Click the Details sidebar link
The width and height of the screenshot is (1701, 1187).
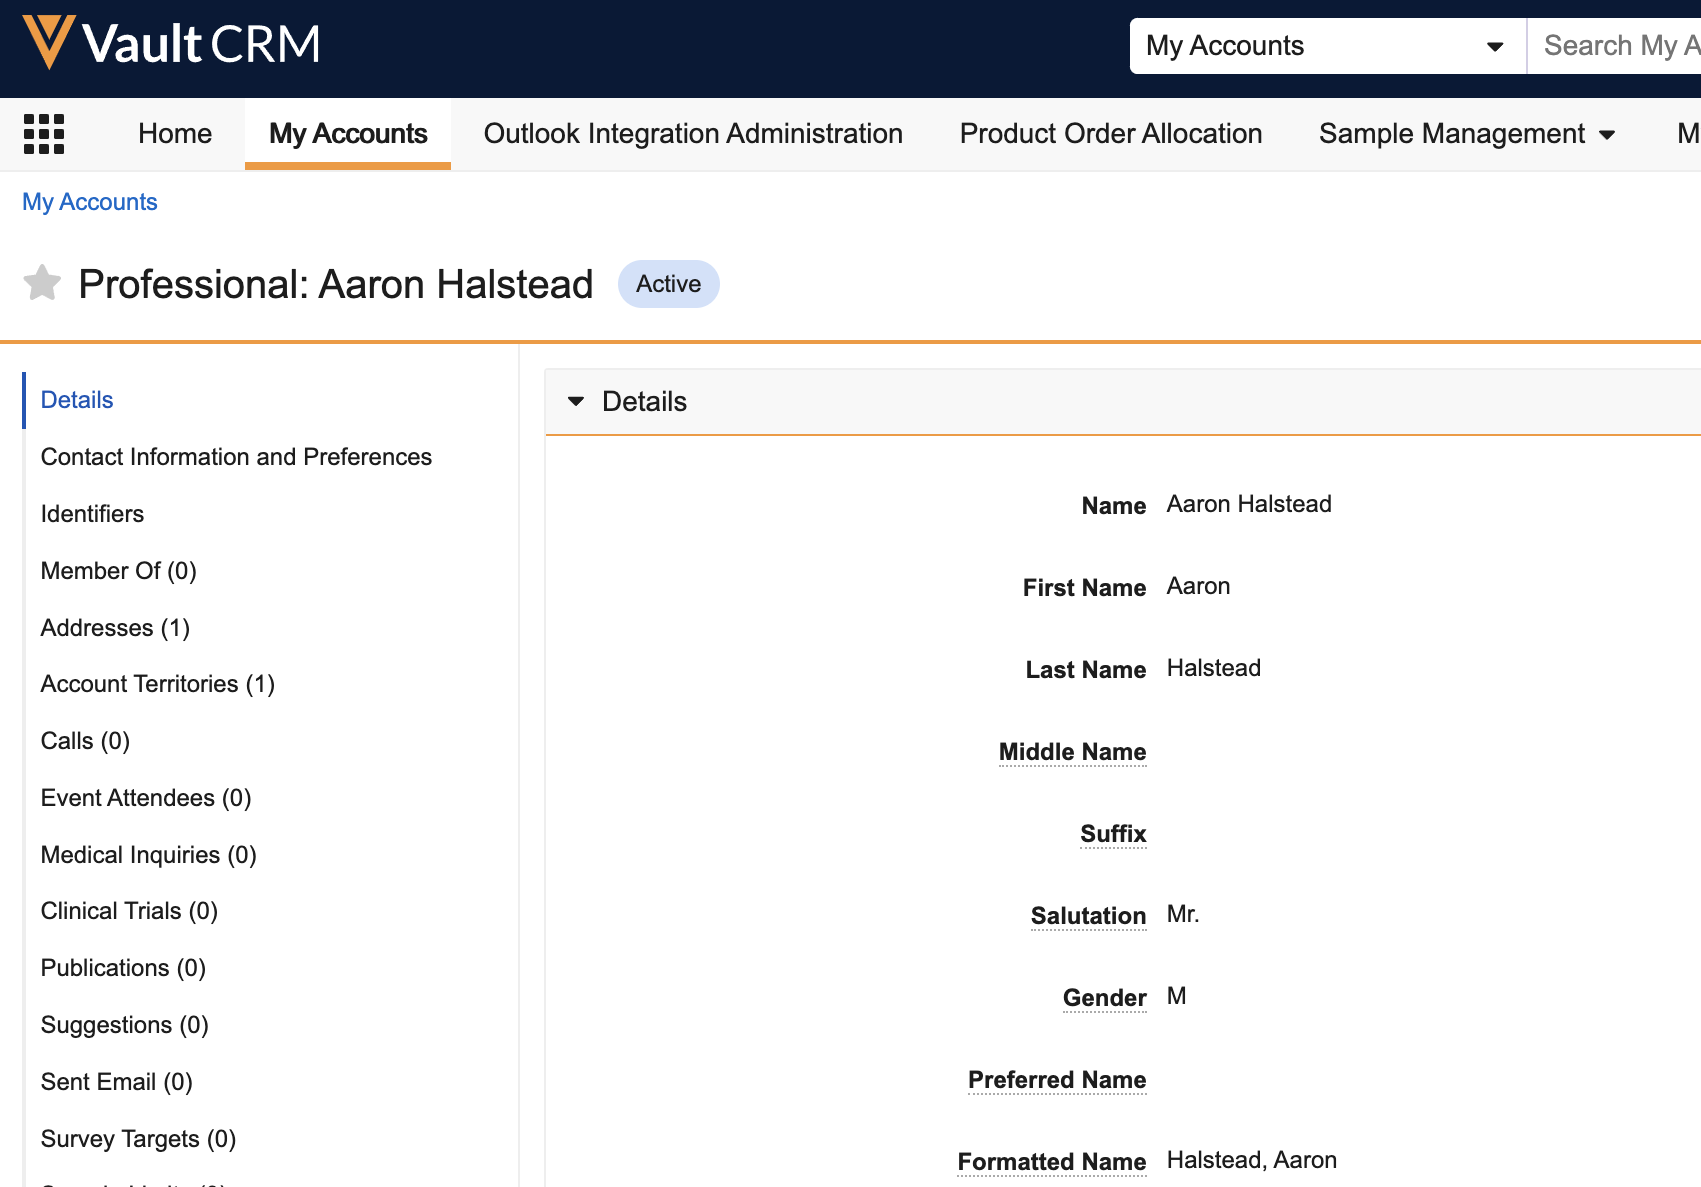click(77, 400)
